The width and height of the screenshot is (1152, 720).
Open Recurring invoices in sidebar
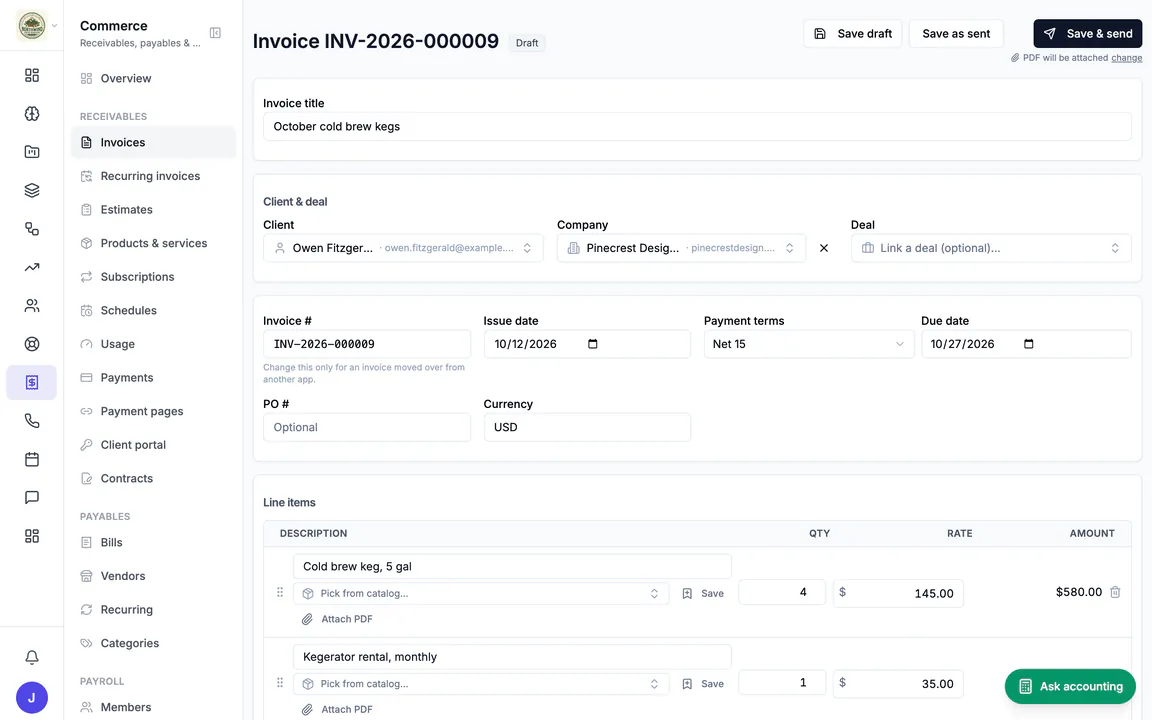coord(153,176)
